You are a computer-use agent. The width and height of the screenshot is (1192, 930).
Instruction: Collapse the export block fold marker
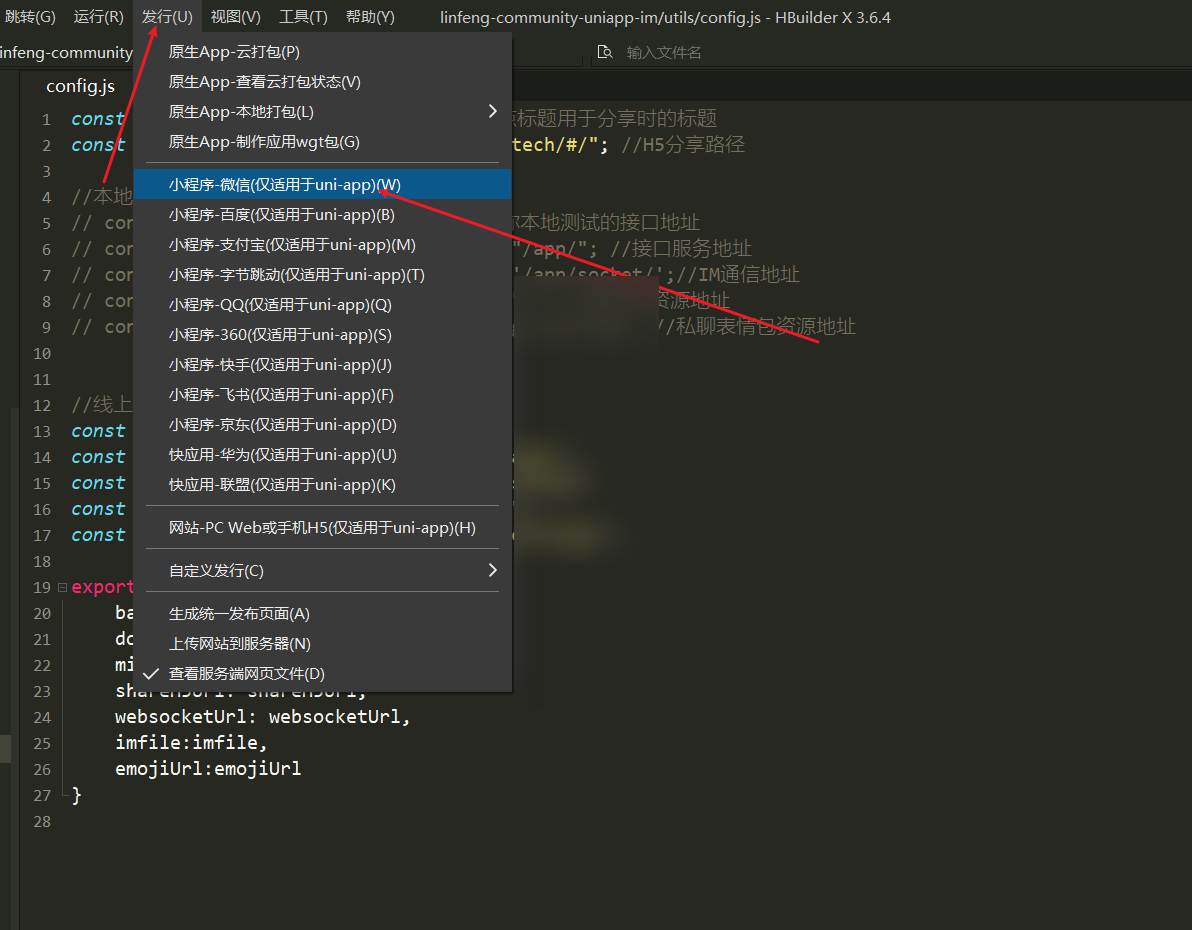tap(62, 587)
